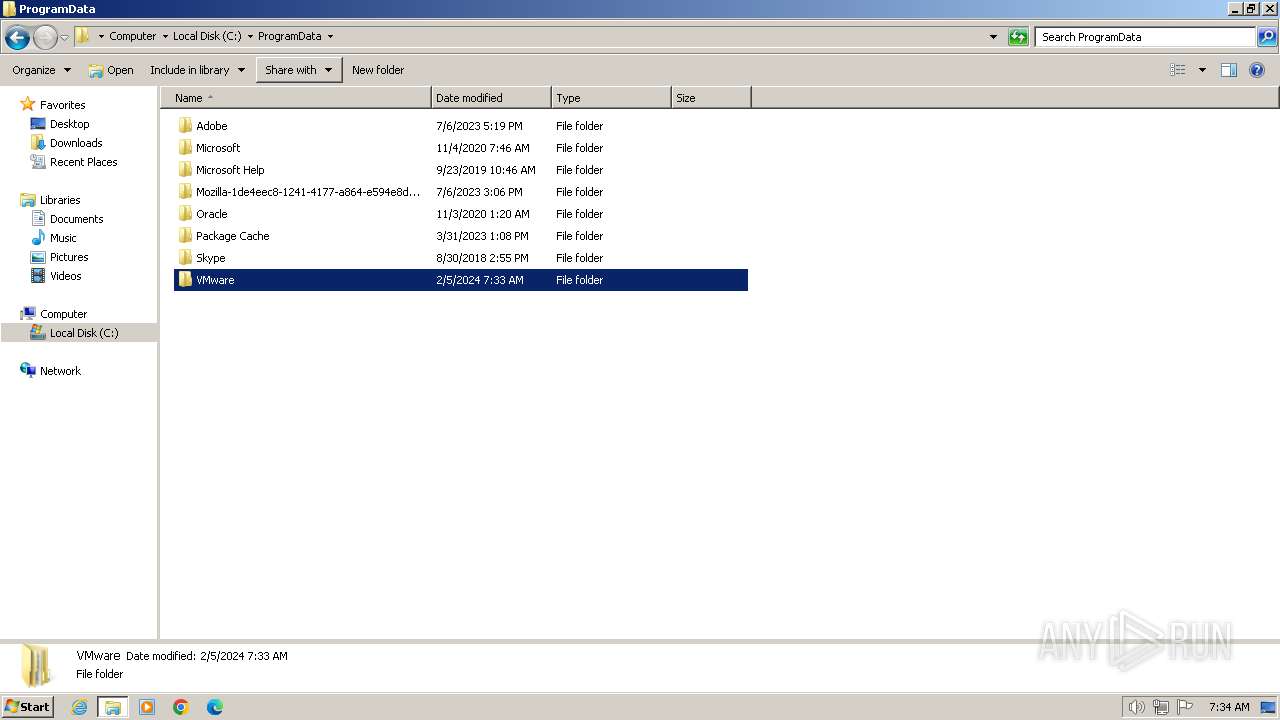Viewport: 1280px width, 720px height.
Task: Click the network tray icon
Action: (1161, 707)
